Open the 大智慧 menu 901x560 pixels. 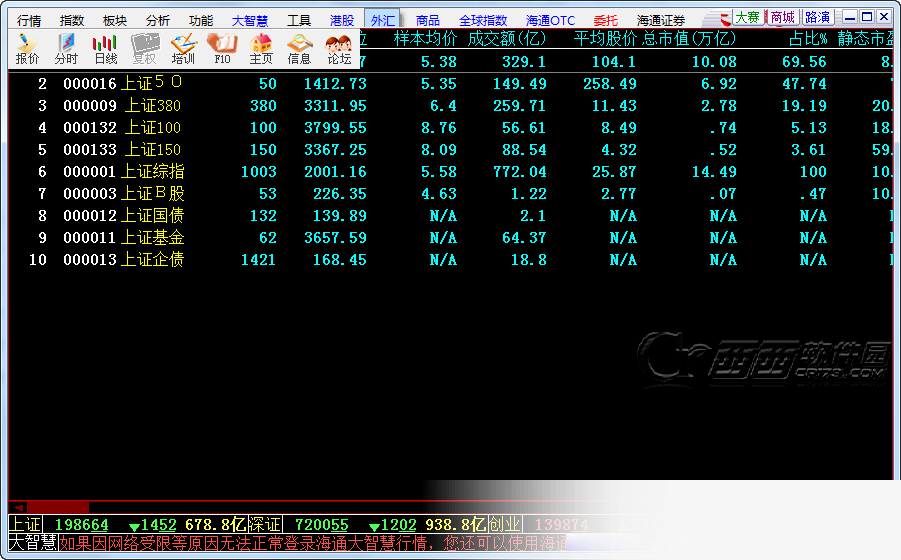coord(250,21)
